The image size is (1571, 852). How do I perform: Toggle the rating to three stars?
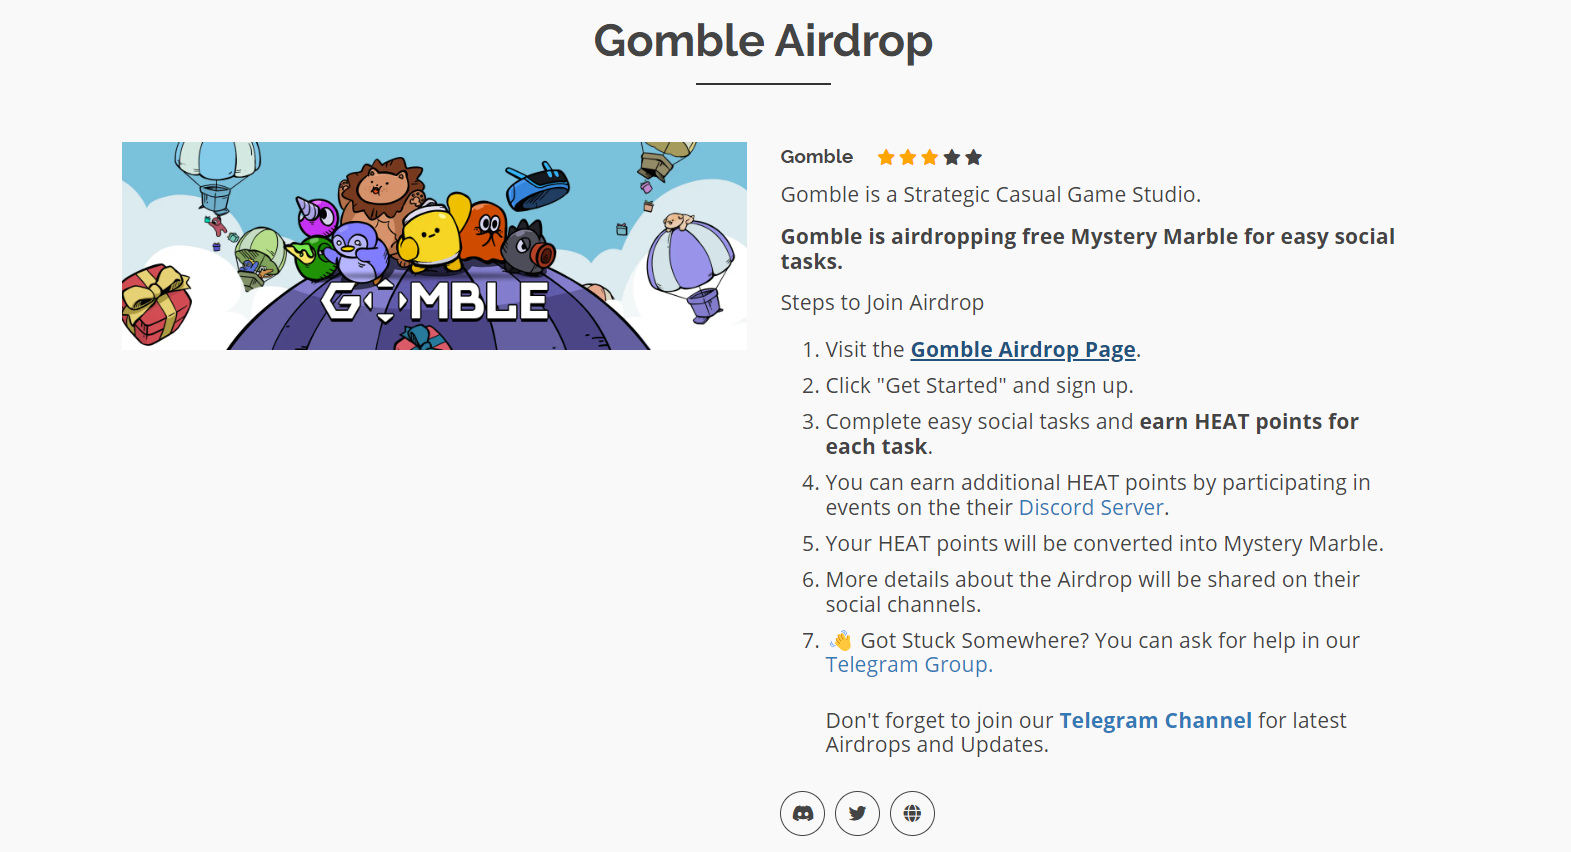point(930,157)
